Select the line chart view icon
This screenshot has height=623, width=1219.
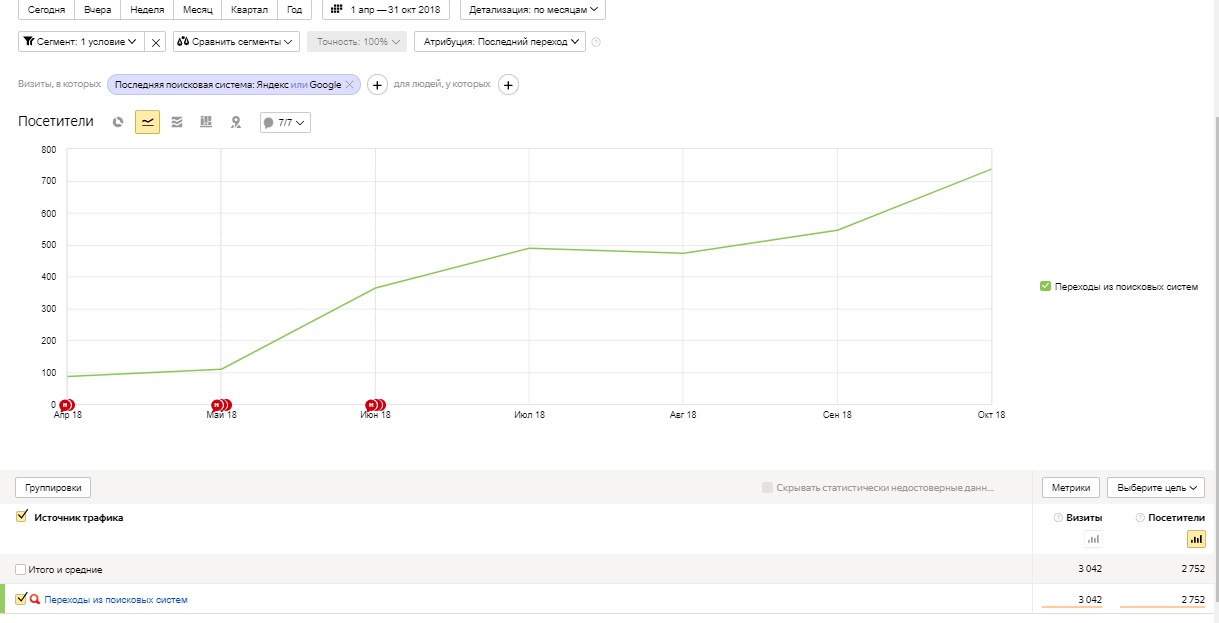point(148,122)
